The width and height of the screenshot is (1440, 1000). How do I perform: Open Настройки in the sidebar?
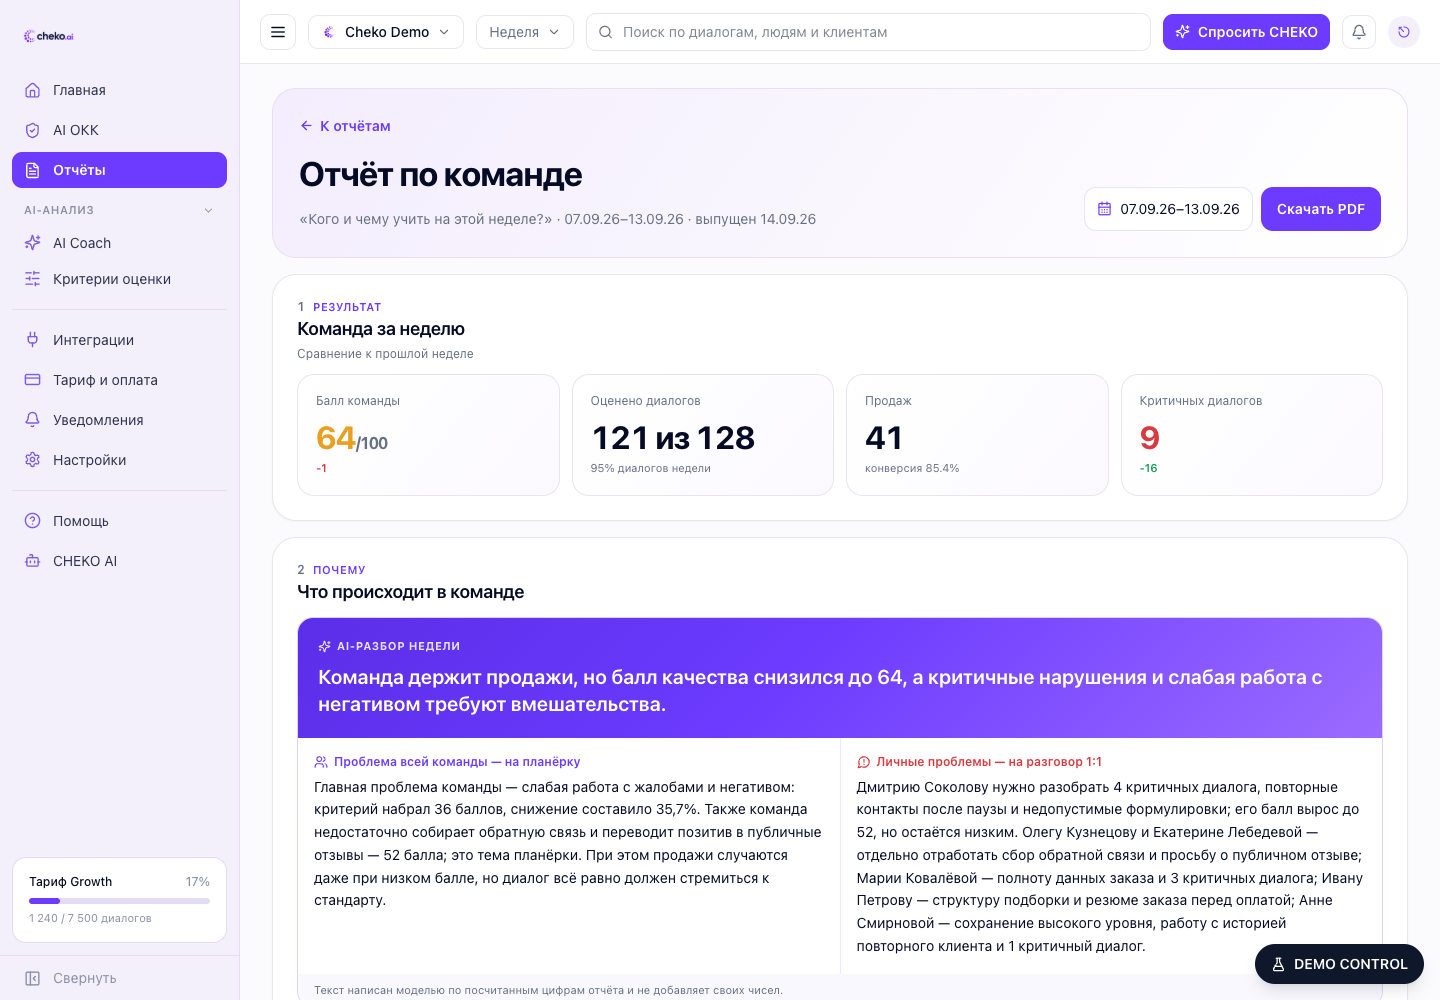click(x=119, y=460)
